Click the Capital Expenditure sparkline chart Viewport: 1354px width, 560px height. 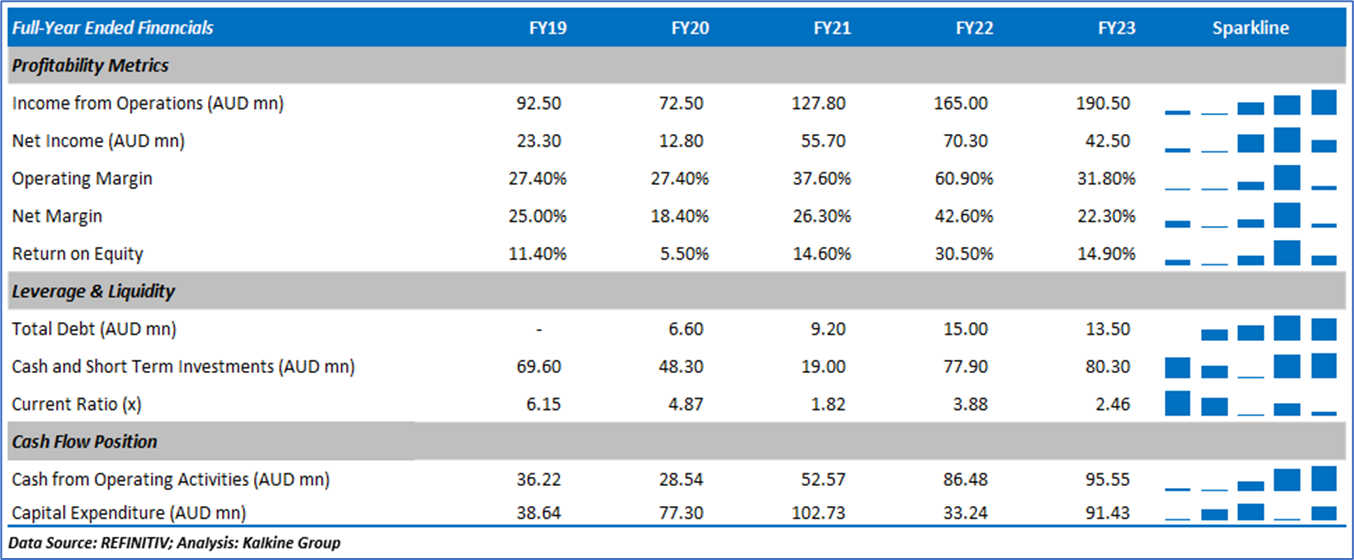1251,513
